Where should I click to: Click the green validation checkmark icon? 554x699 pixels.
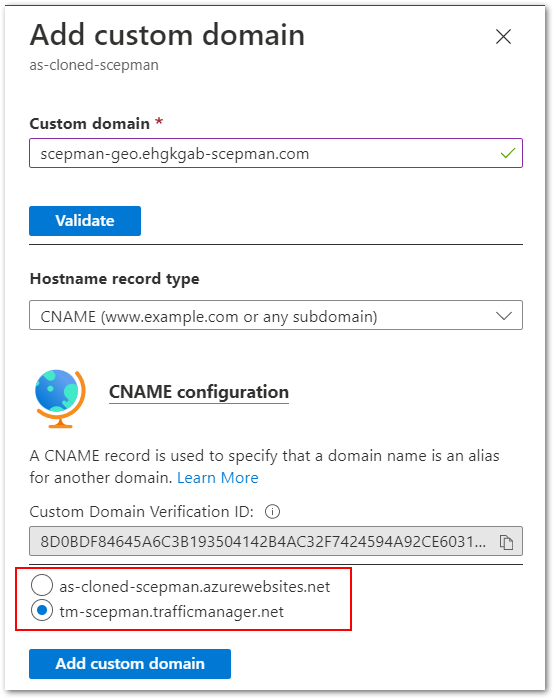pyautogui.click(x=508, y=153)
